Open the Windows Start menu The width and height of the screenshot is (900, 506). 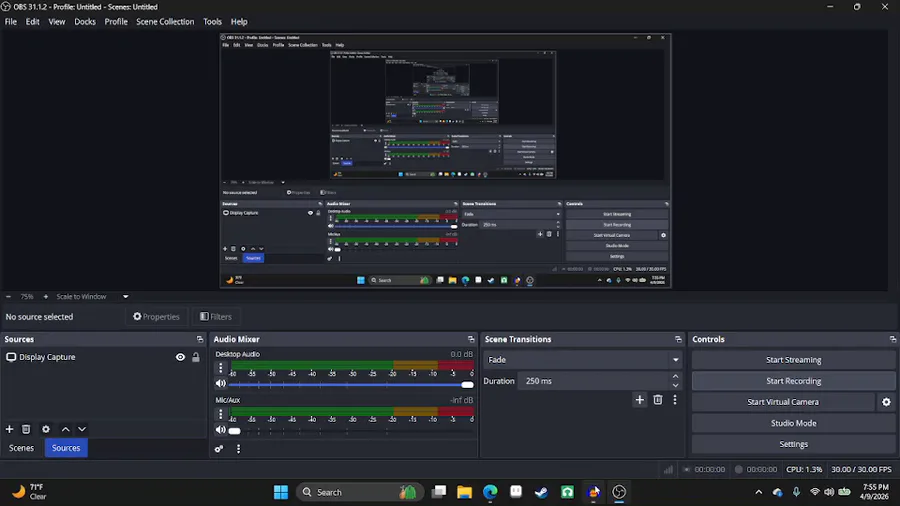281,492
